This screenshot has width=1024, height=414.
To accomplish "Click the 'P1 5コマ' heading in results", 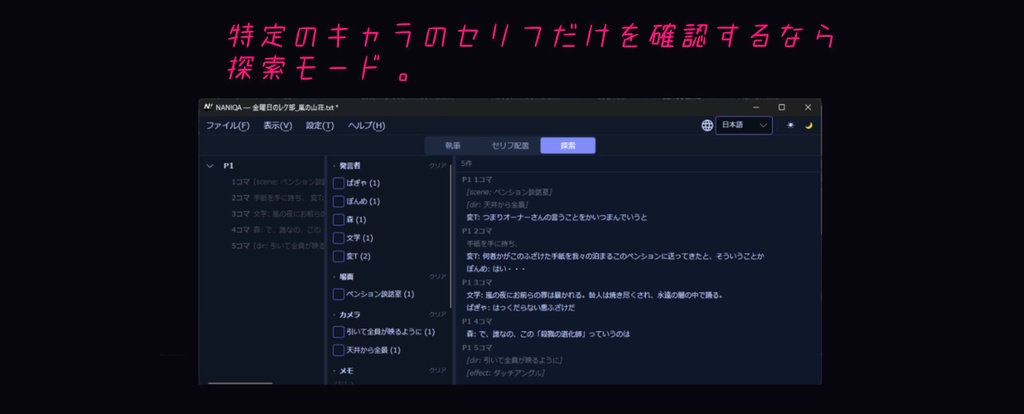I will pyautogui.click(x=477, y=347).
